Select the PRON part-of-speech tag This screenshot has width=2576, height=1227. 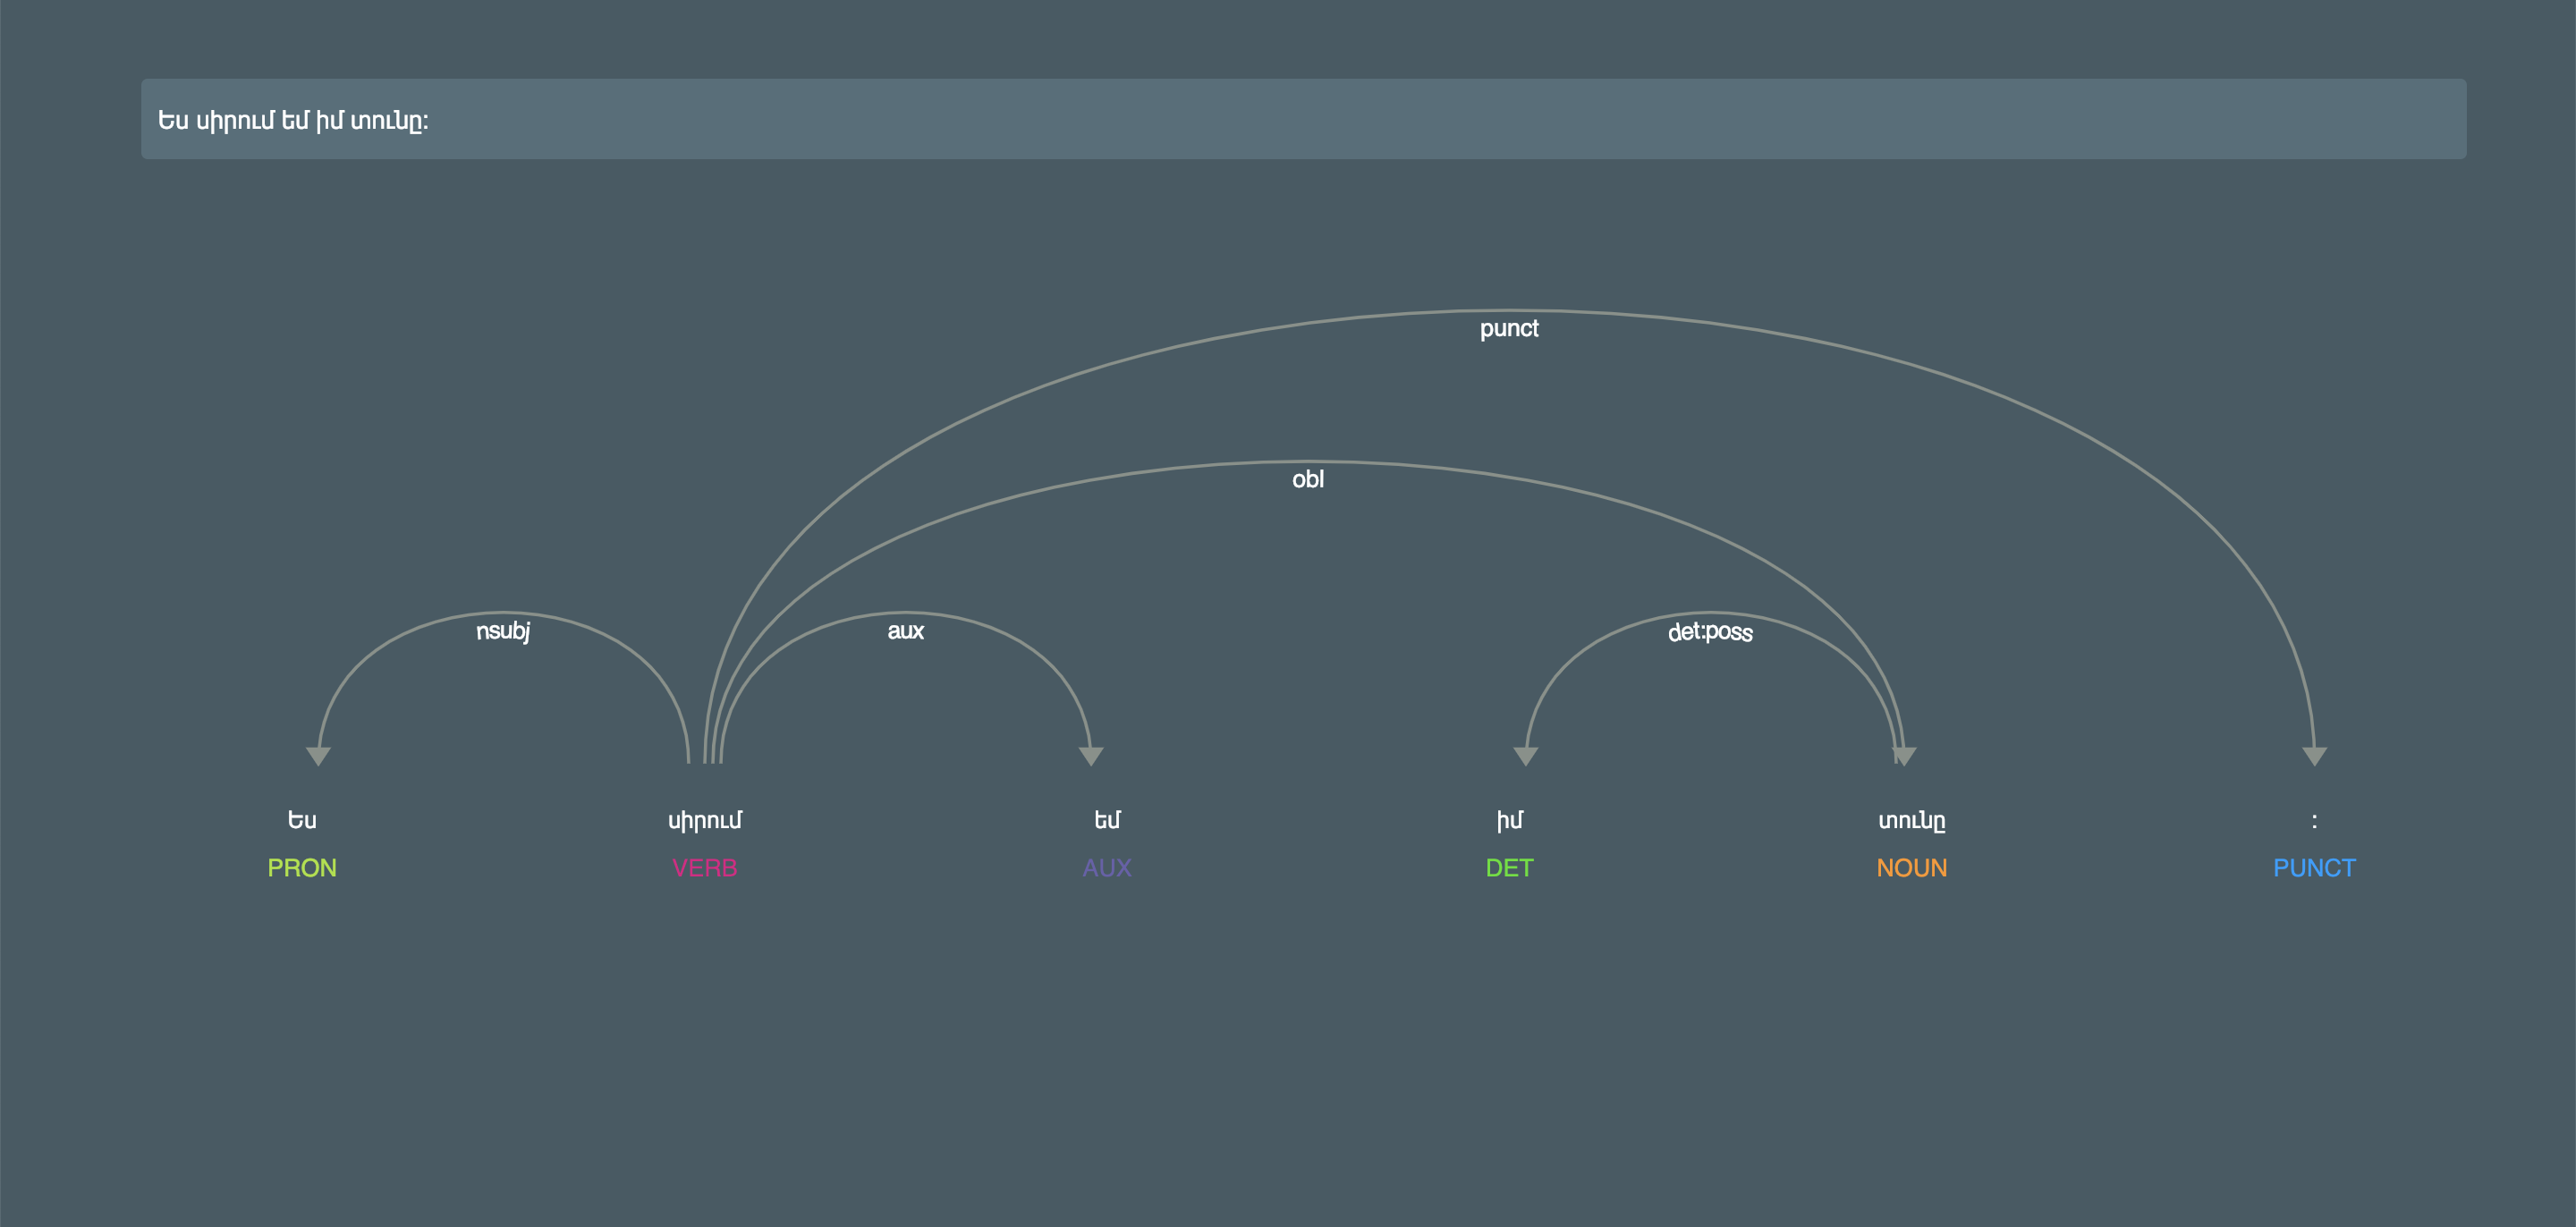pos(302,867)
